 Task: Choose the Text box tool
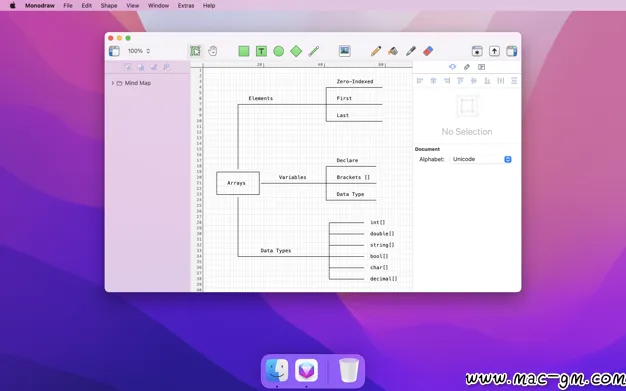pyautogui.click(x=261, y=51)
